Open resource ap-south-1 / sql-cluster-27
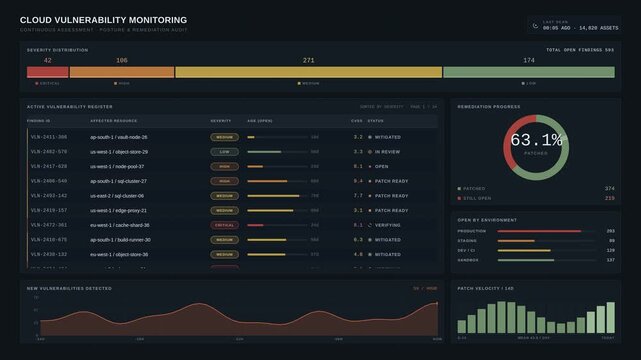 pyautogui.click(x=118, y=181)
